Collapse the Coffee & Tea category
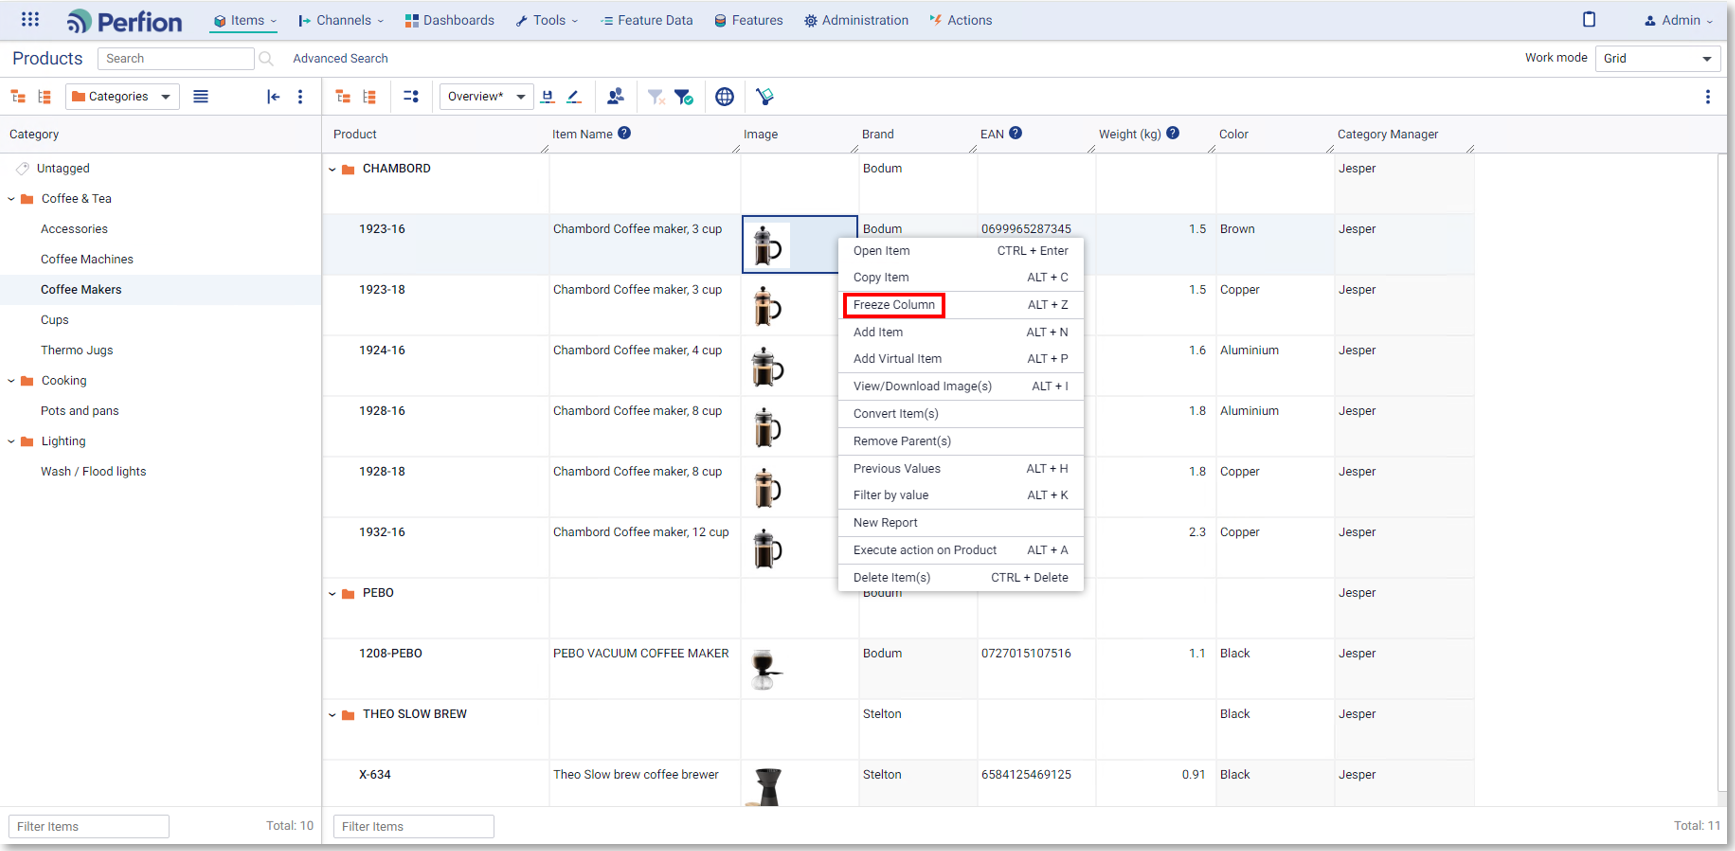The width and height of the screenshot is (1735, 851). (x=11, y=199)
